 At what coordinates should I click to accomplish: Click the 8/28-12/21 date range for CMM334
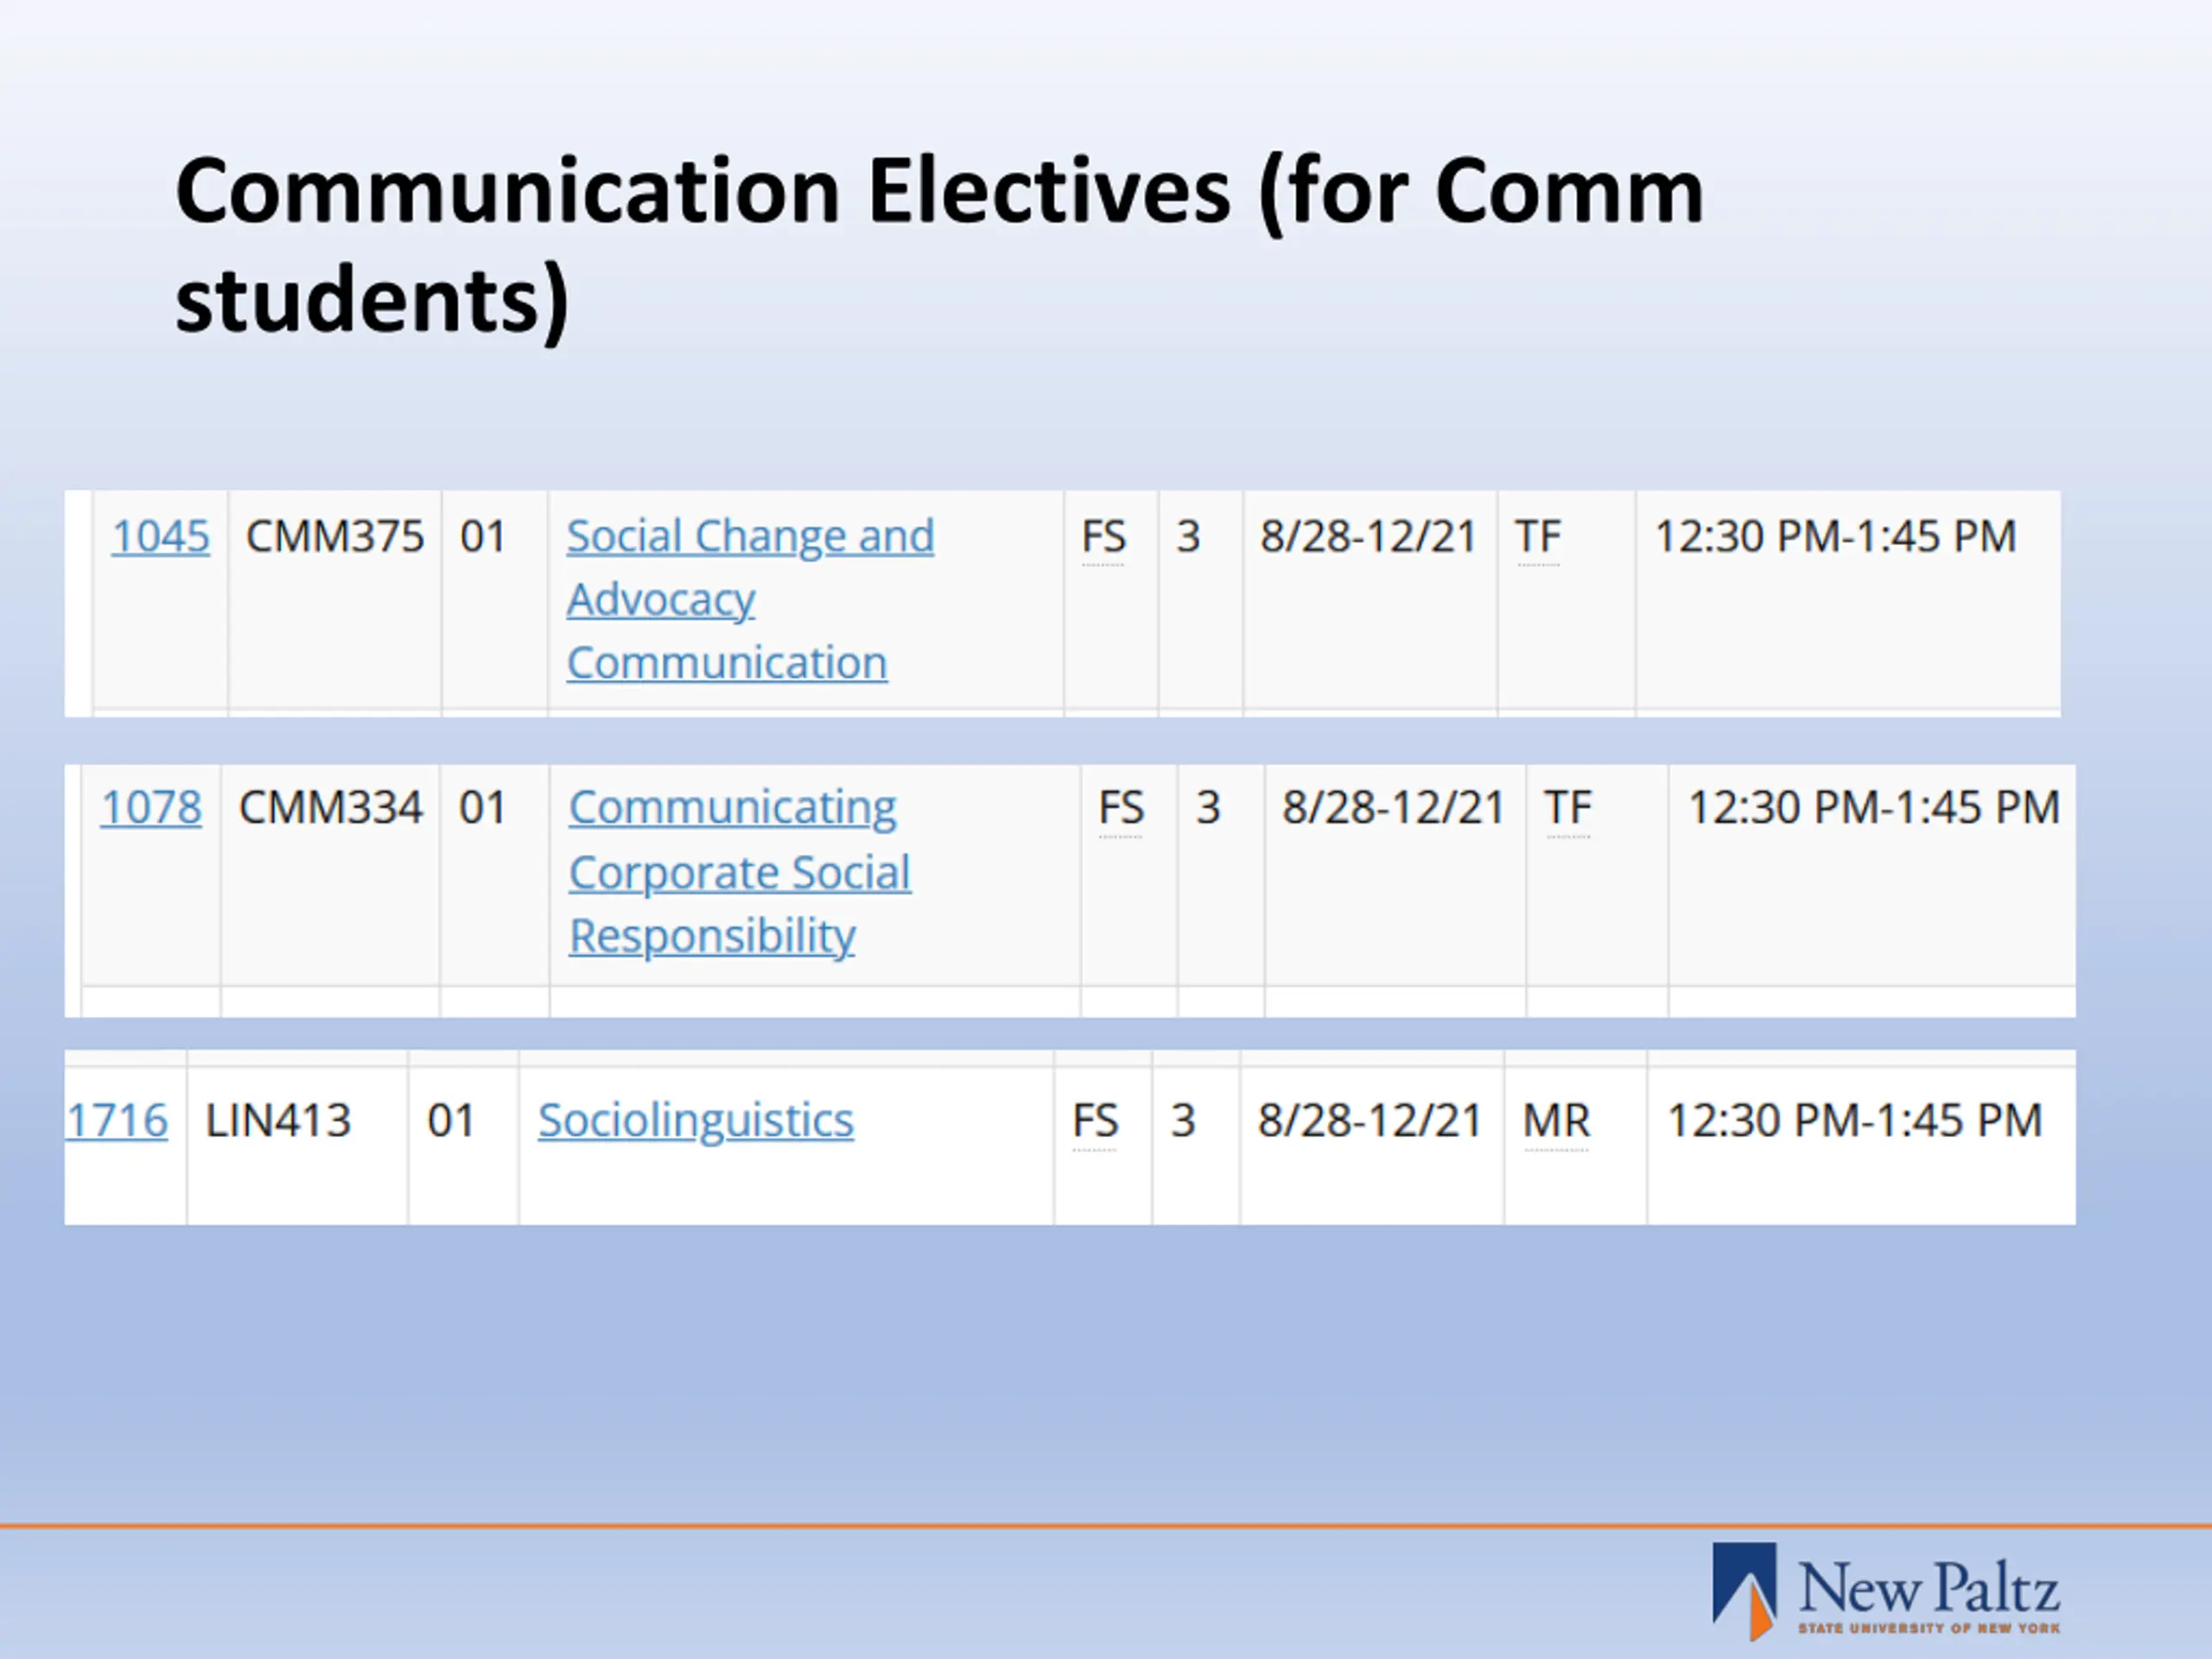[1394, 808]
